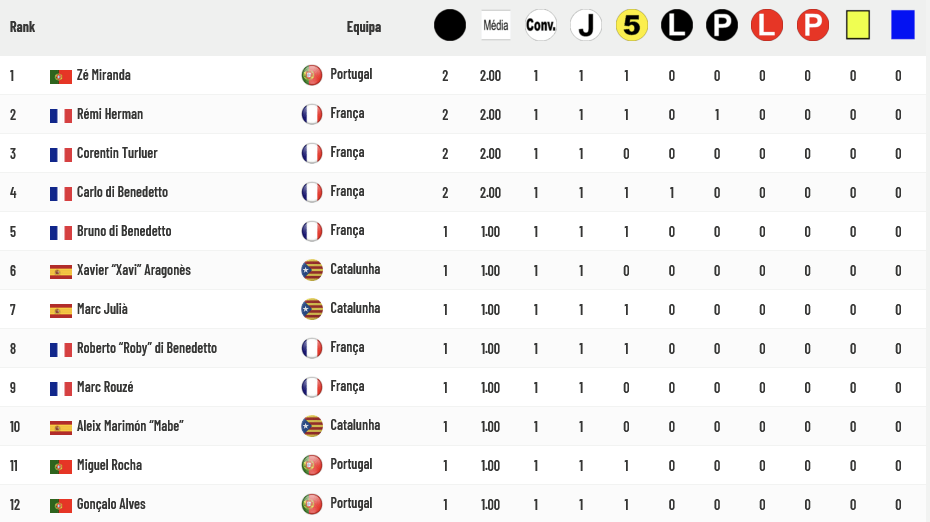This screenshot has height=522, width=930.
Task: Open Rémi Herman's player profile
Action: [x=110, y=114]
